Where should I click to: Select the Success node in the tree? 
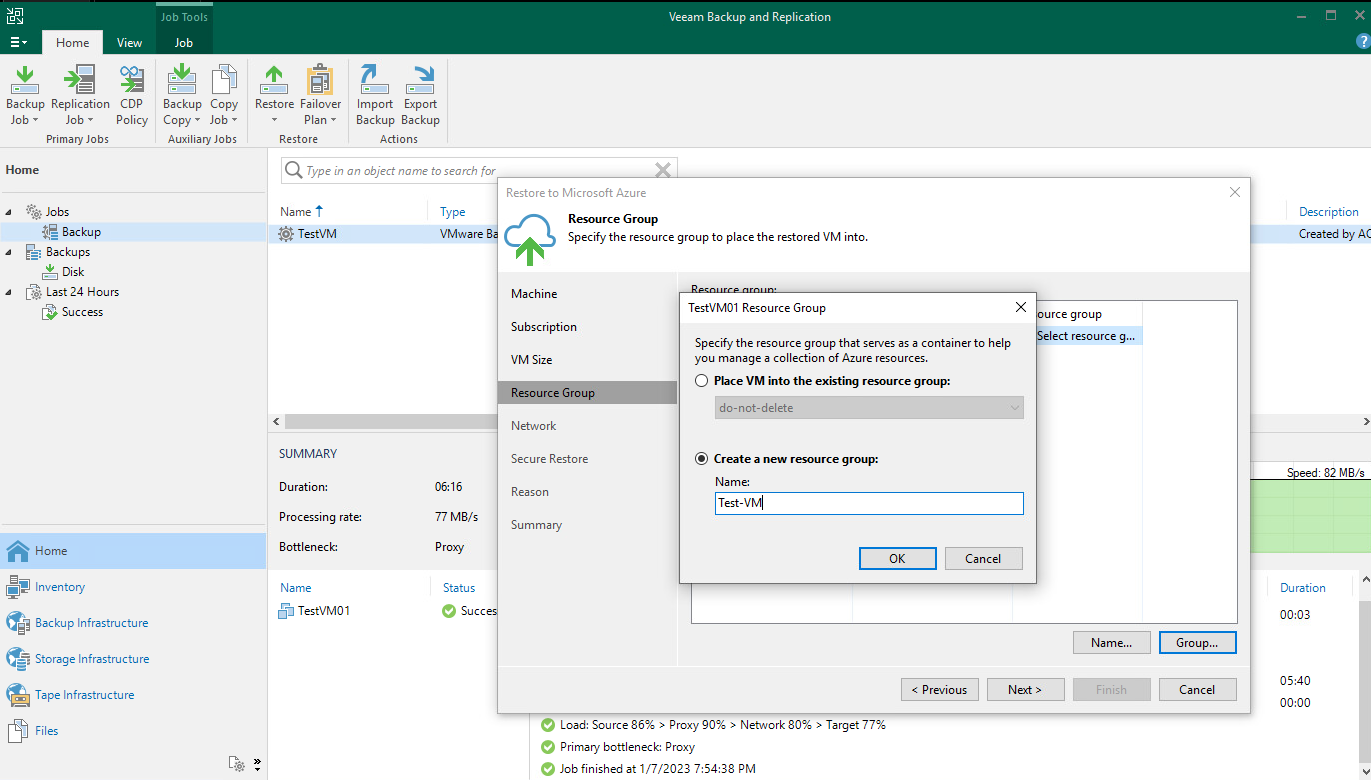point(82,312)
